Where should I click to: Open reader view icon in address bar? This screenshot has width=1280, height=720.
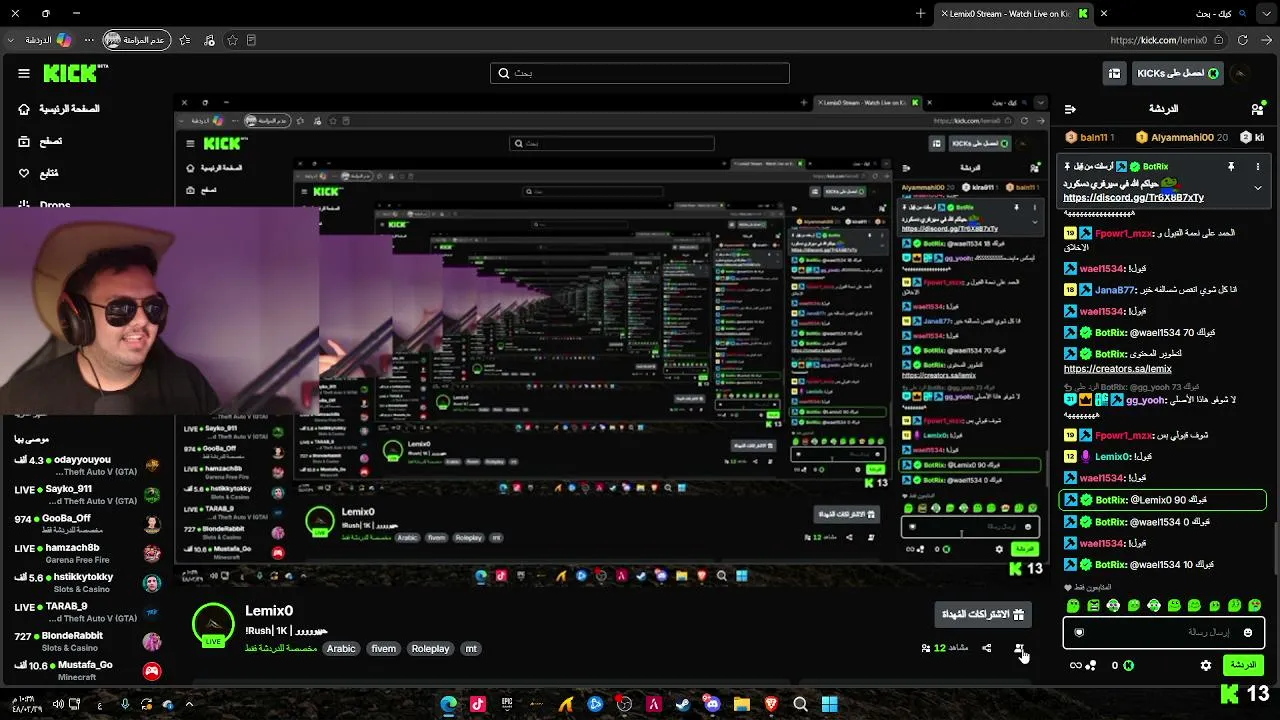click(251, 40)
